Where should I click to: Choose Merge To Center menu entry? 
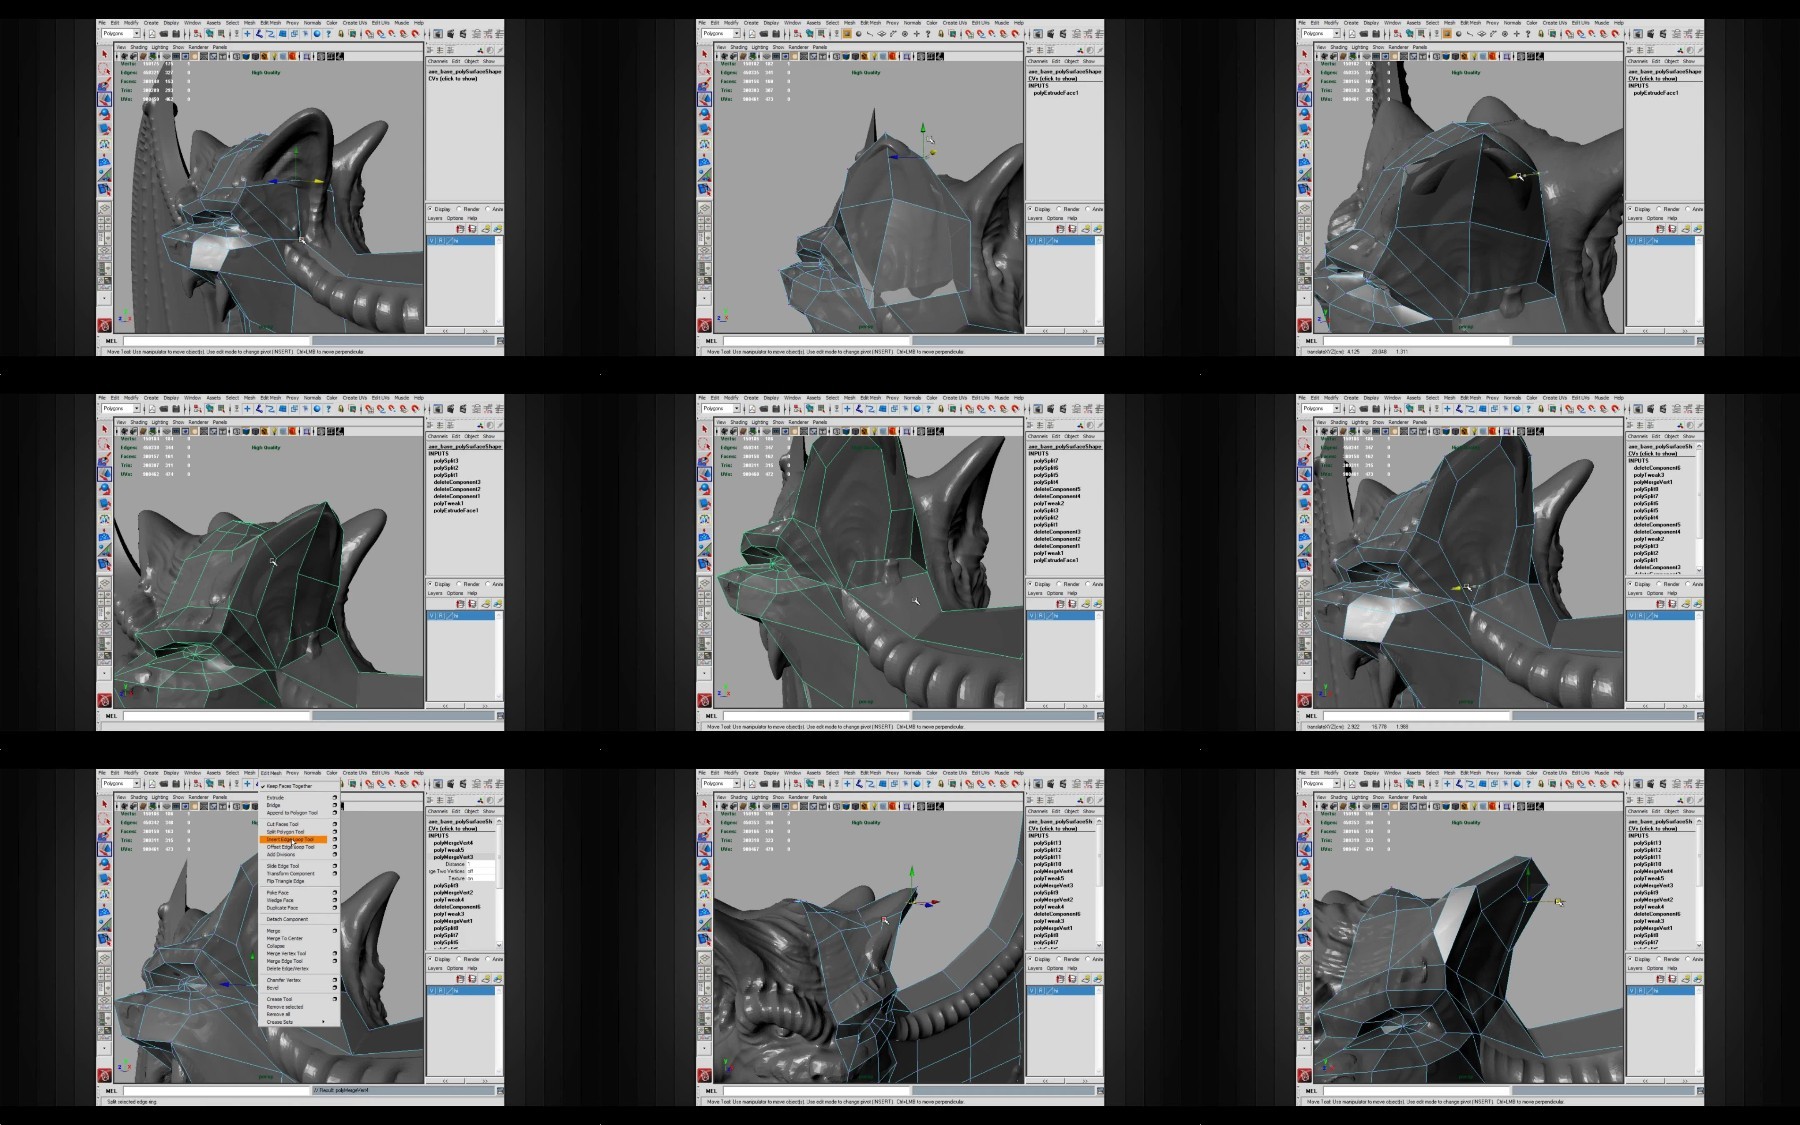[x=284, y=938]
